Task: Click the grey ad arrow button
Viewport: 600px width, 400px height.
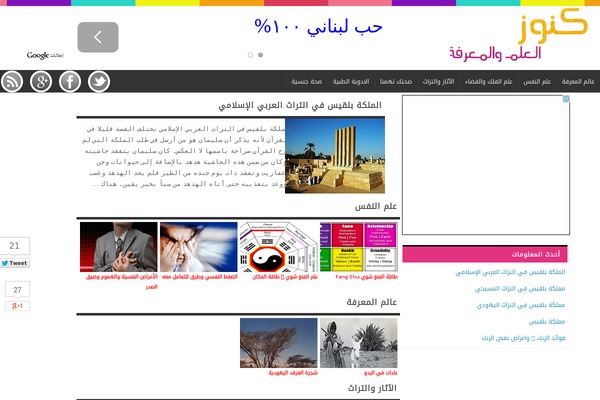Action: (x=98, y=37)
